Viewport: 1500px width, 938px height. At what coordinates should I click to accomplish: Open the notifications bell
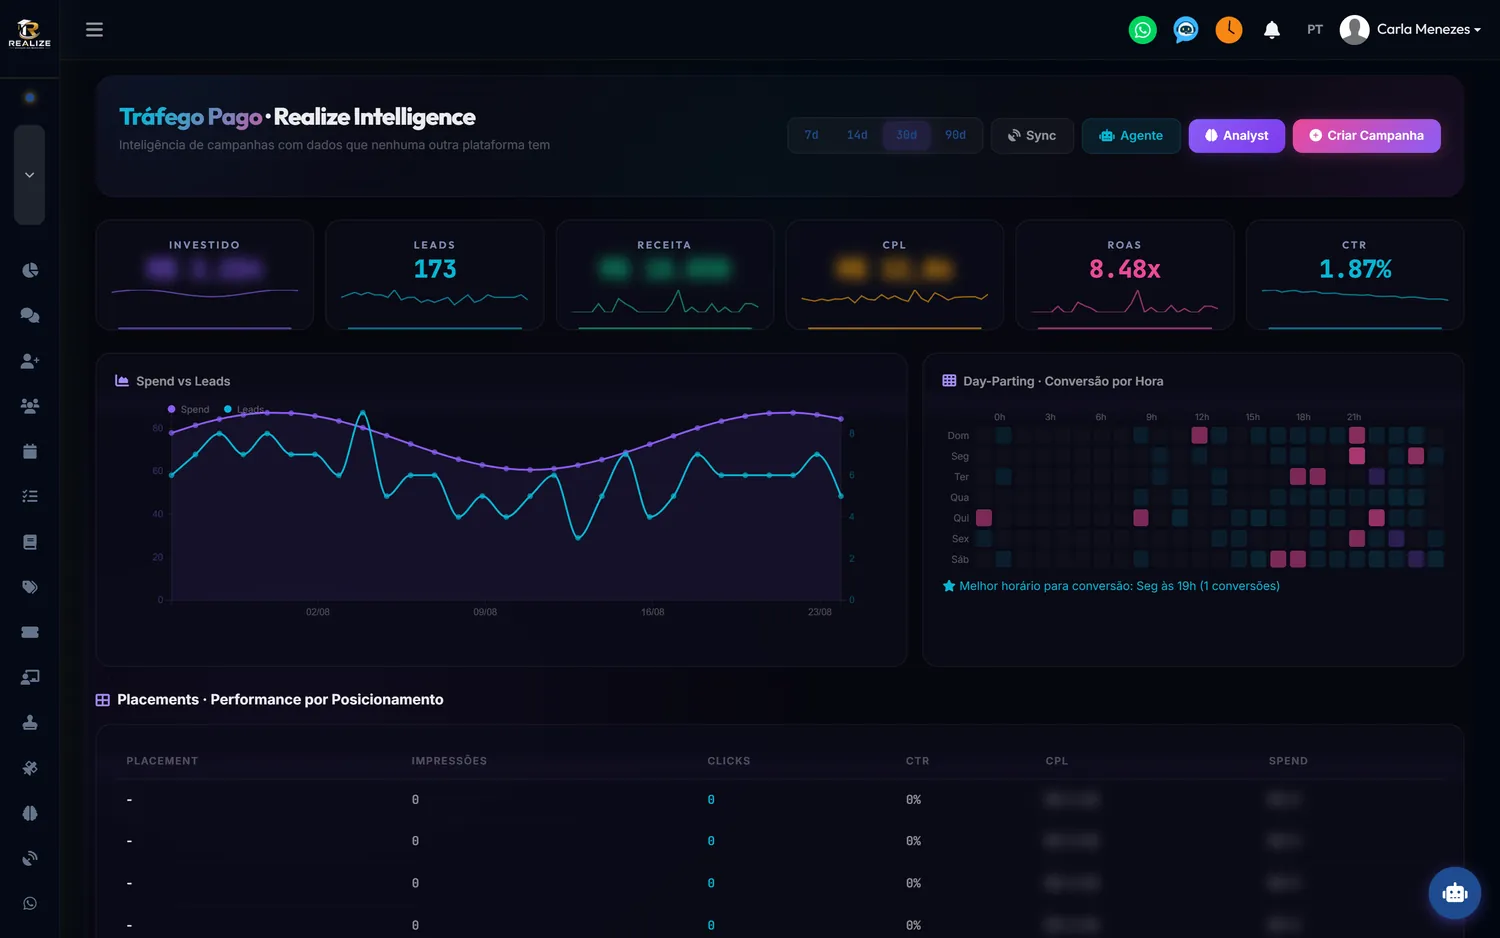[1272, 30]
